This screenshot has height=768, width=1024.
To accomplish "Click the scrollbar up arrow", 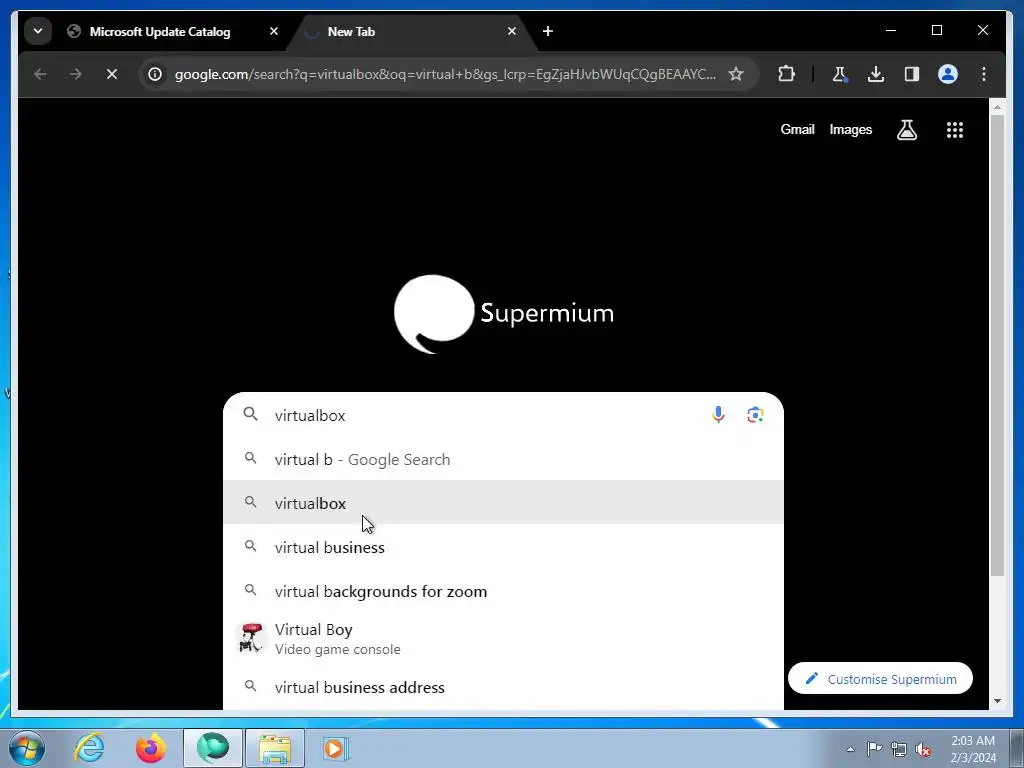I will point(997,107).
